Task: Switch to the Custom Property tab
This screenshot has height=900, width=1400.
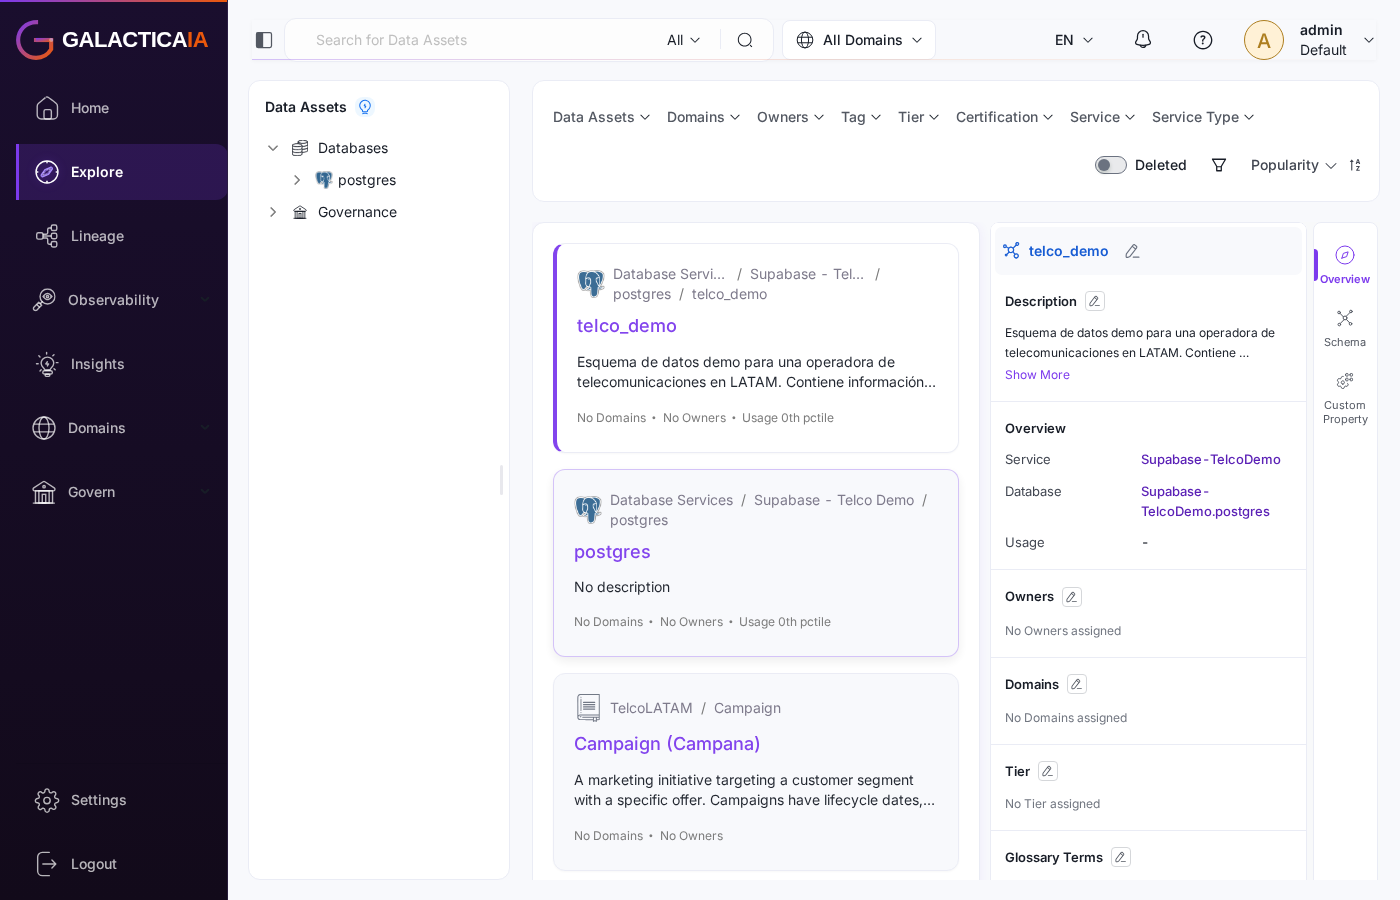Action: (x=1345, y=398)
